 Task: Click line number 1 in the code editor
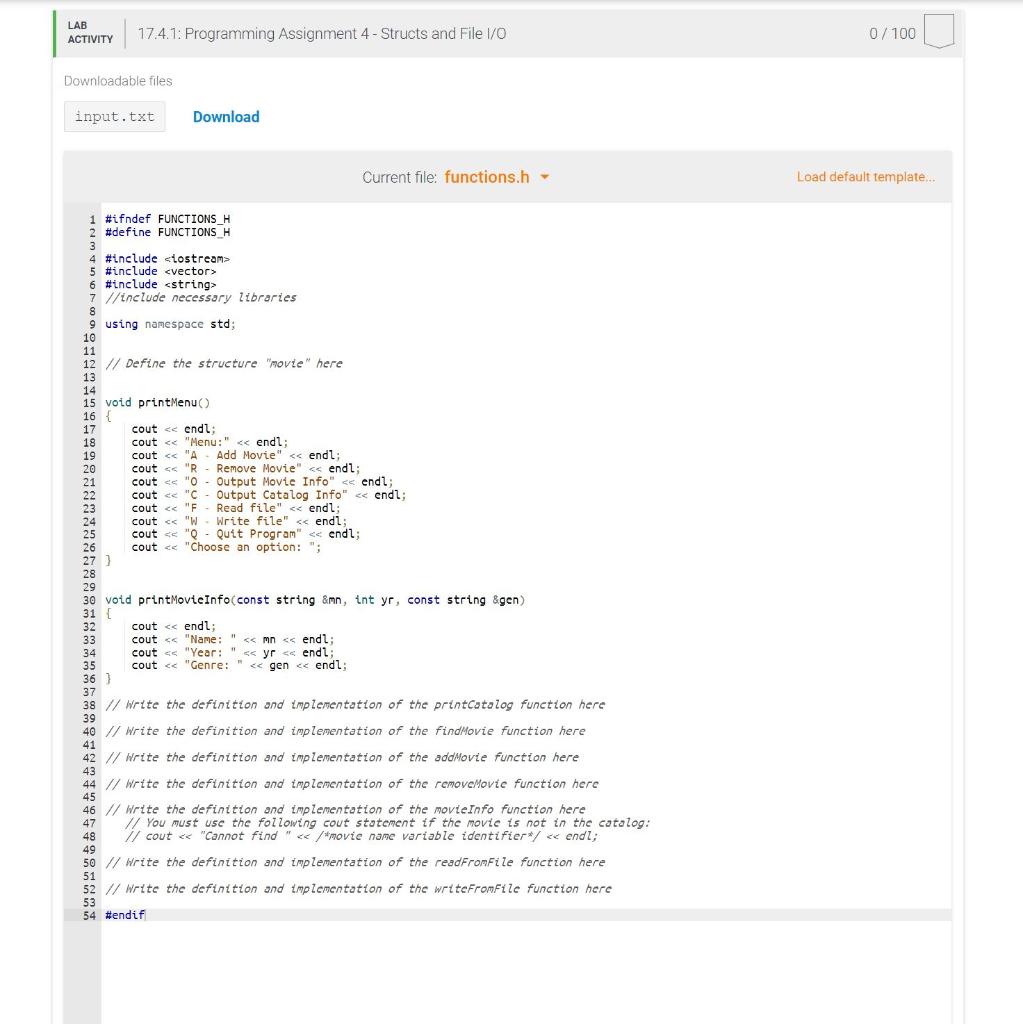[92, 218]
